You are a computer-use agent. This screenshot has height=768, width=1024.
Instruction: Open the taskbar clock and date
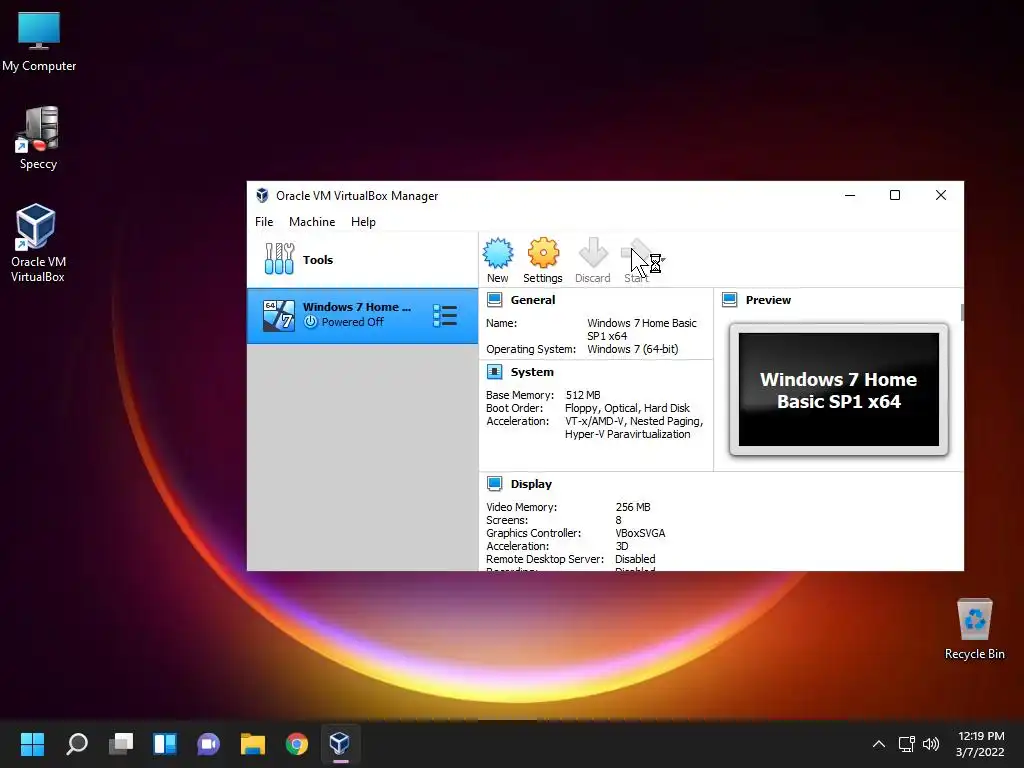(x=980, y=744)
